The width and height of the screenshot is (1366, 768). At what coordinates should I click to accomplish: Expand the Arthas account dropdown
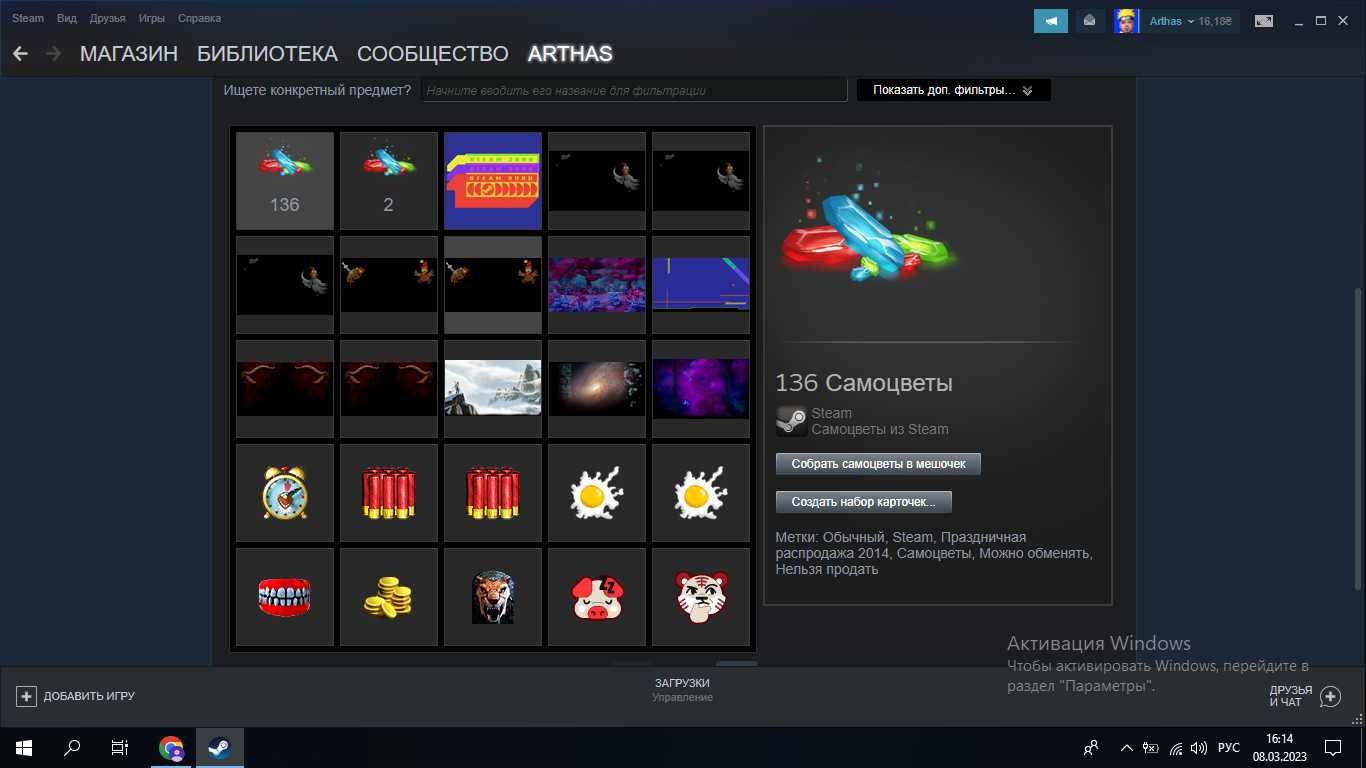tap(1170, 20)
